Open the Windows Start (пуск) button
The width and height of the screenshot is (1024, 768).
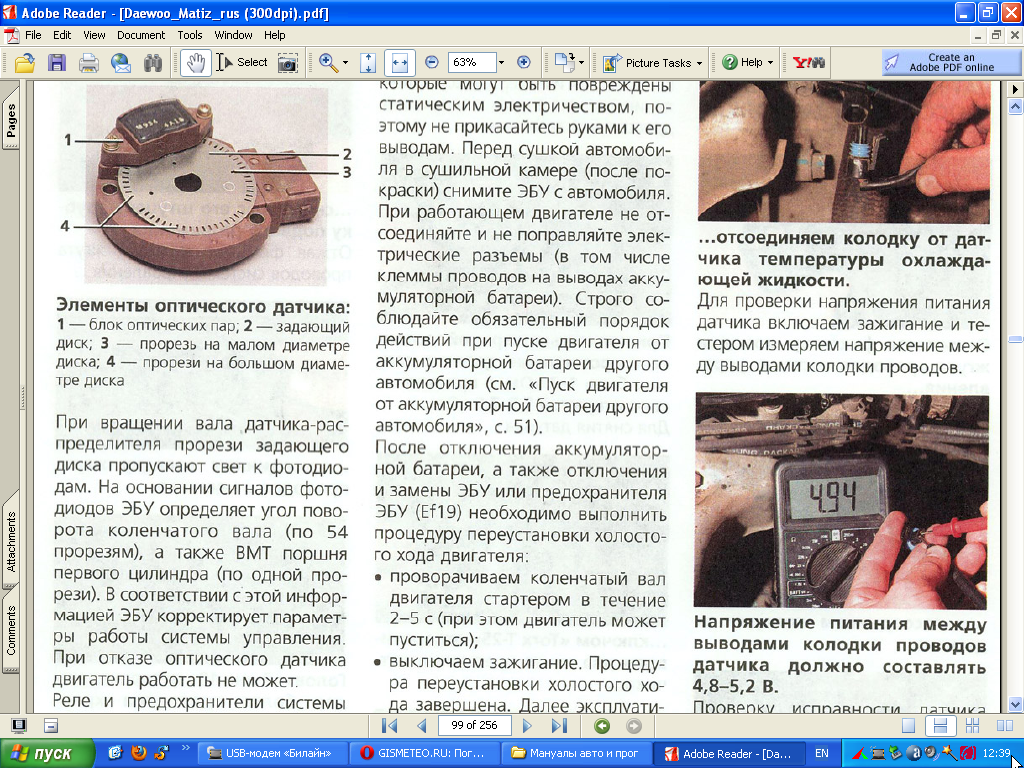pyautogui.click(x=47, y=754)
